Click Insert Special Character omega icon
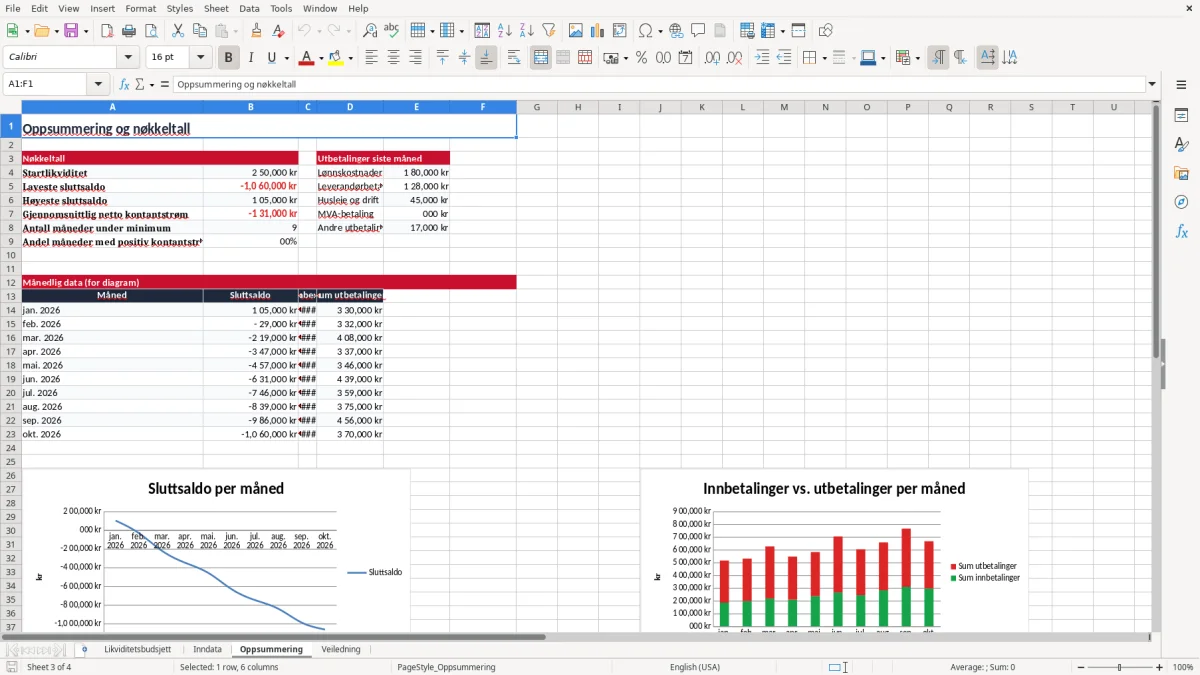 (x=645, y=31)
